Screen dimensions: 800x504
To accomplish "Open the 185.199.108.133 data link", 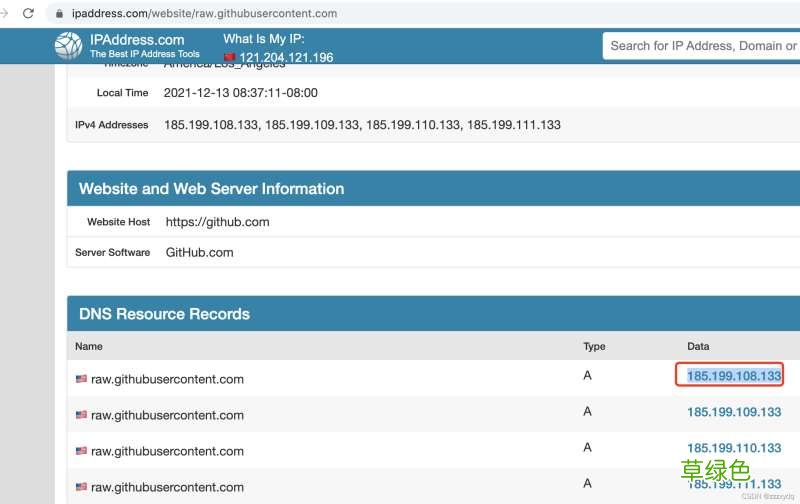I will tap(734, 376).
